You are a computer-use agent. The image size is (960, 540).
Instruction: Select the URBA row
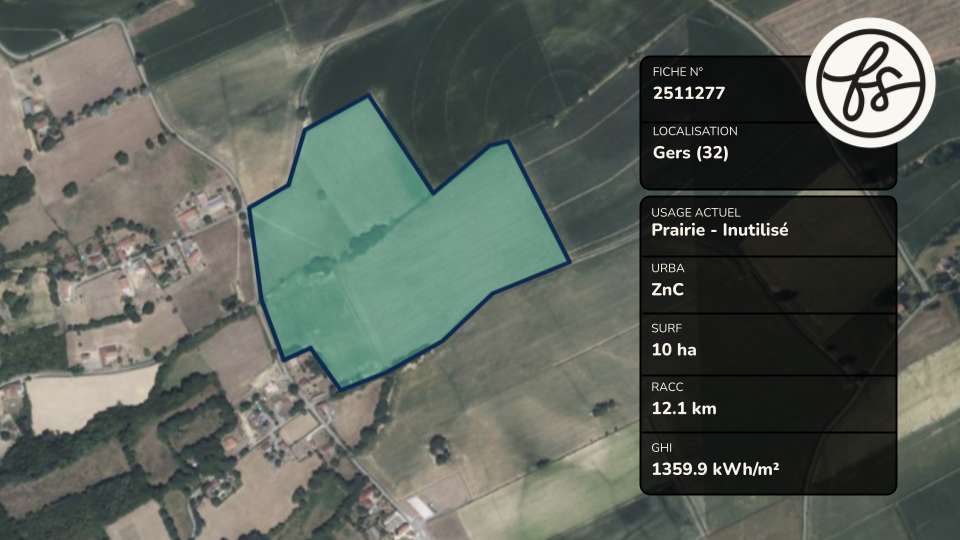click(768, 285)
